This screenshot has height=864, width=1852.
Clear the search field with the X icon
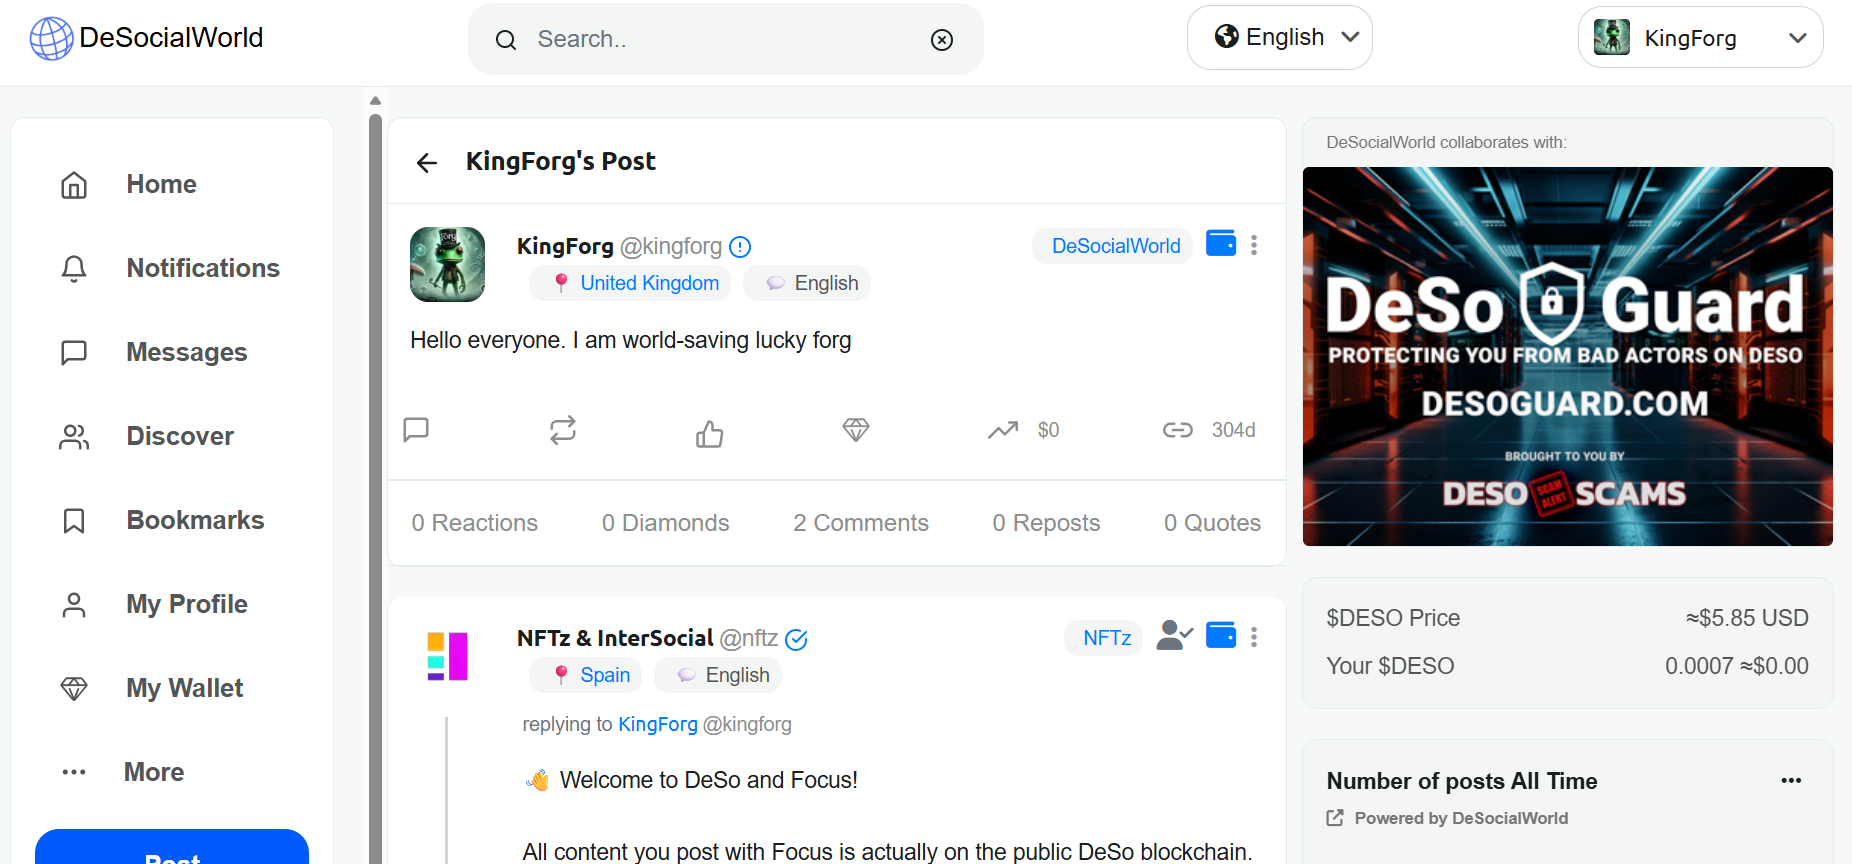click(x=942, y=40)
